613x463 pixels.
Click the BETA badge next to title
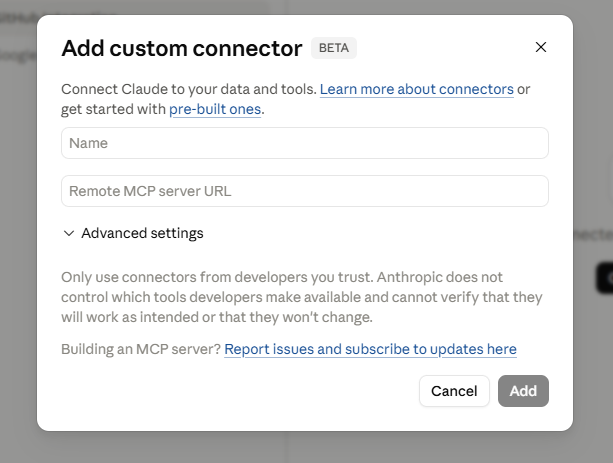pos(334,48)
